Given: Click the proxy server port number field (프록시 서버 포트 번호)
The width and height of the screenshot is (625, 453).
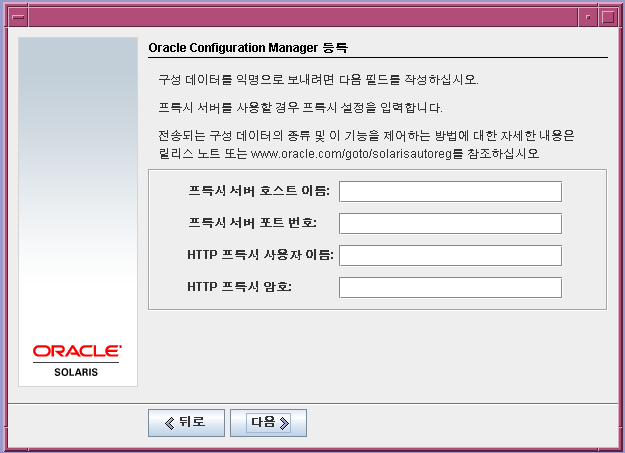Looking at the screenshot, I should 450,224.
